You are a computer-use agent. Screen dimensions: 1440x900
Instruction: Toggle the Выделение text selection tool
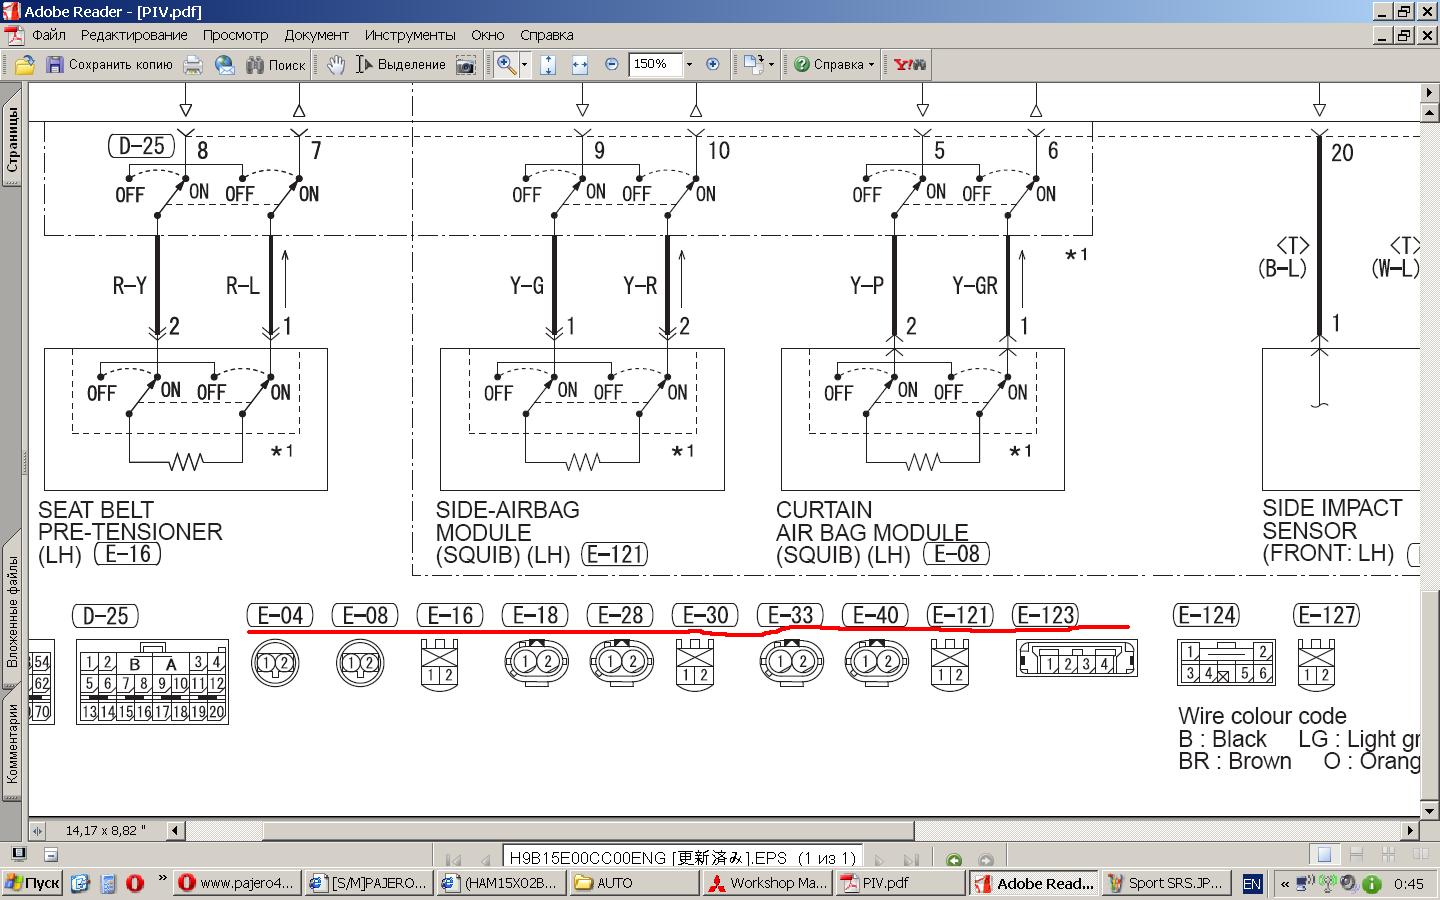pos(401,65)
